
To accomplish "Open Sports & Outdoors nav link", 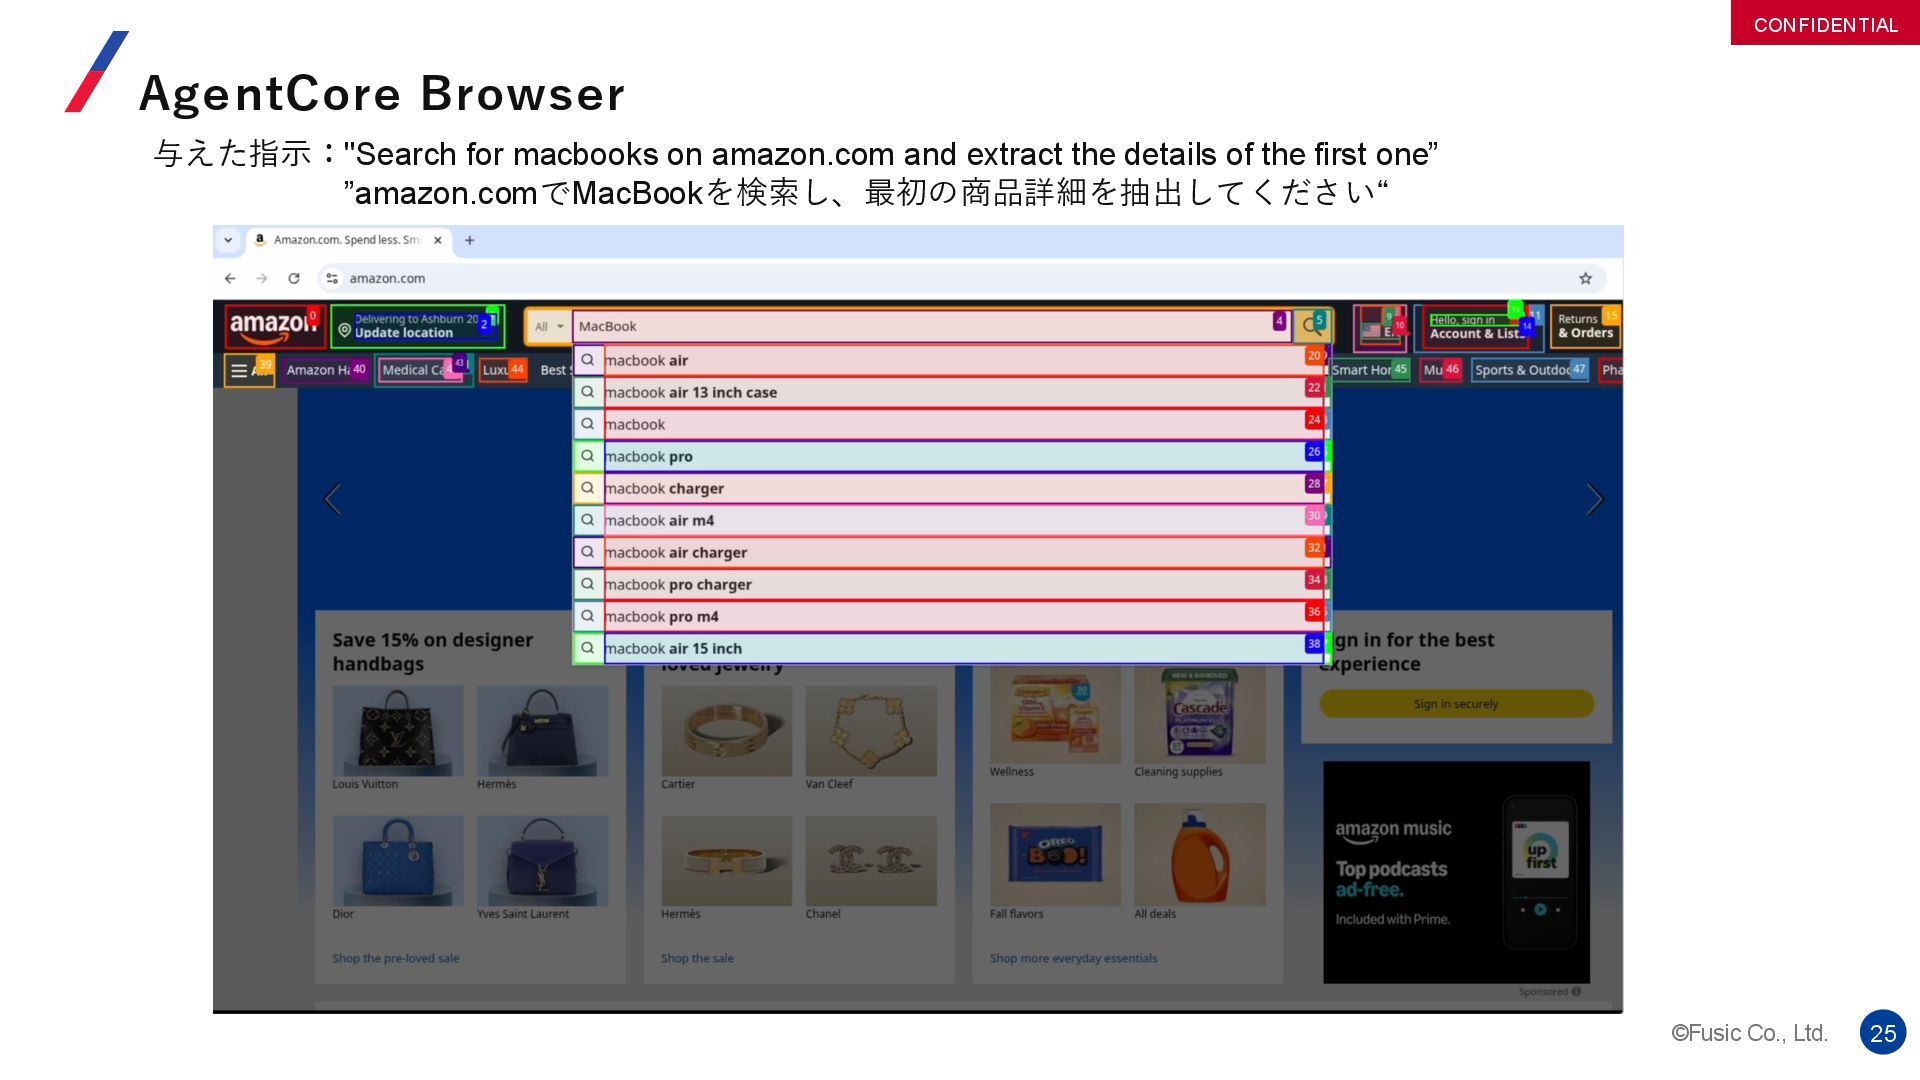I will [1530, 370].
